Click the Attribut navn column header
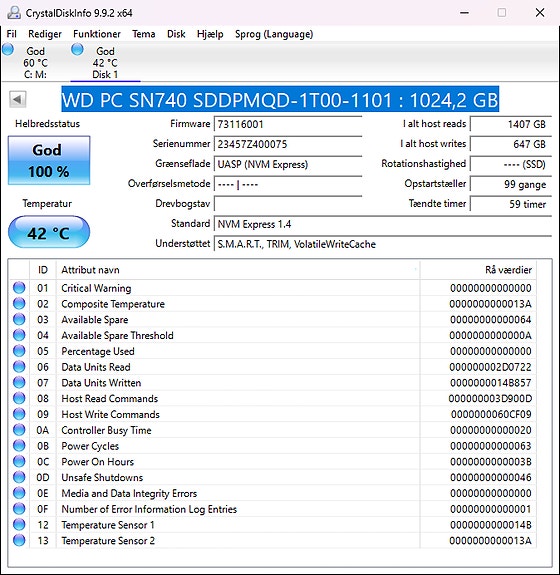The image size is (560, 575). [238, 270]
